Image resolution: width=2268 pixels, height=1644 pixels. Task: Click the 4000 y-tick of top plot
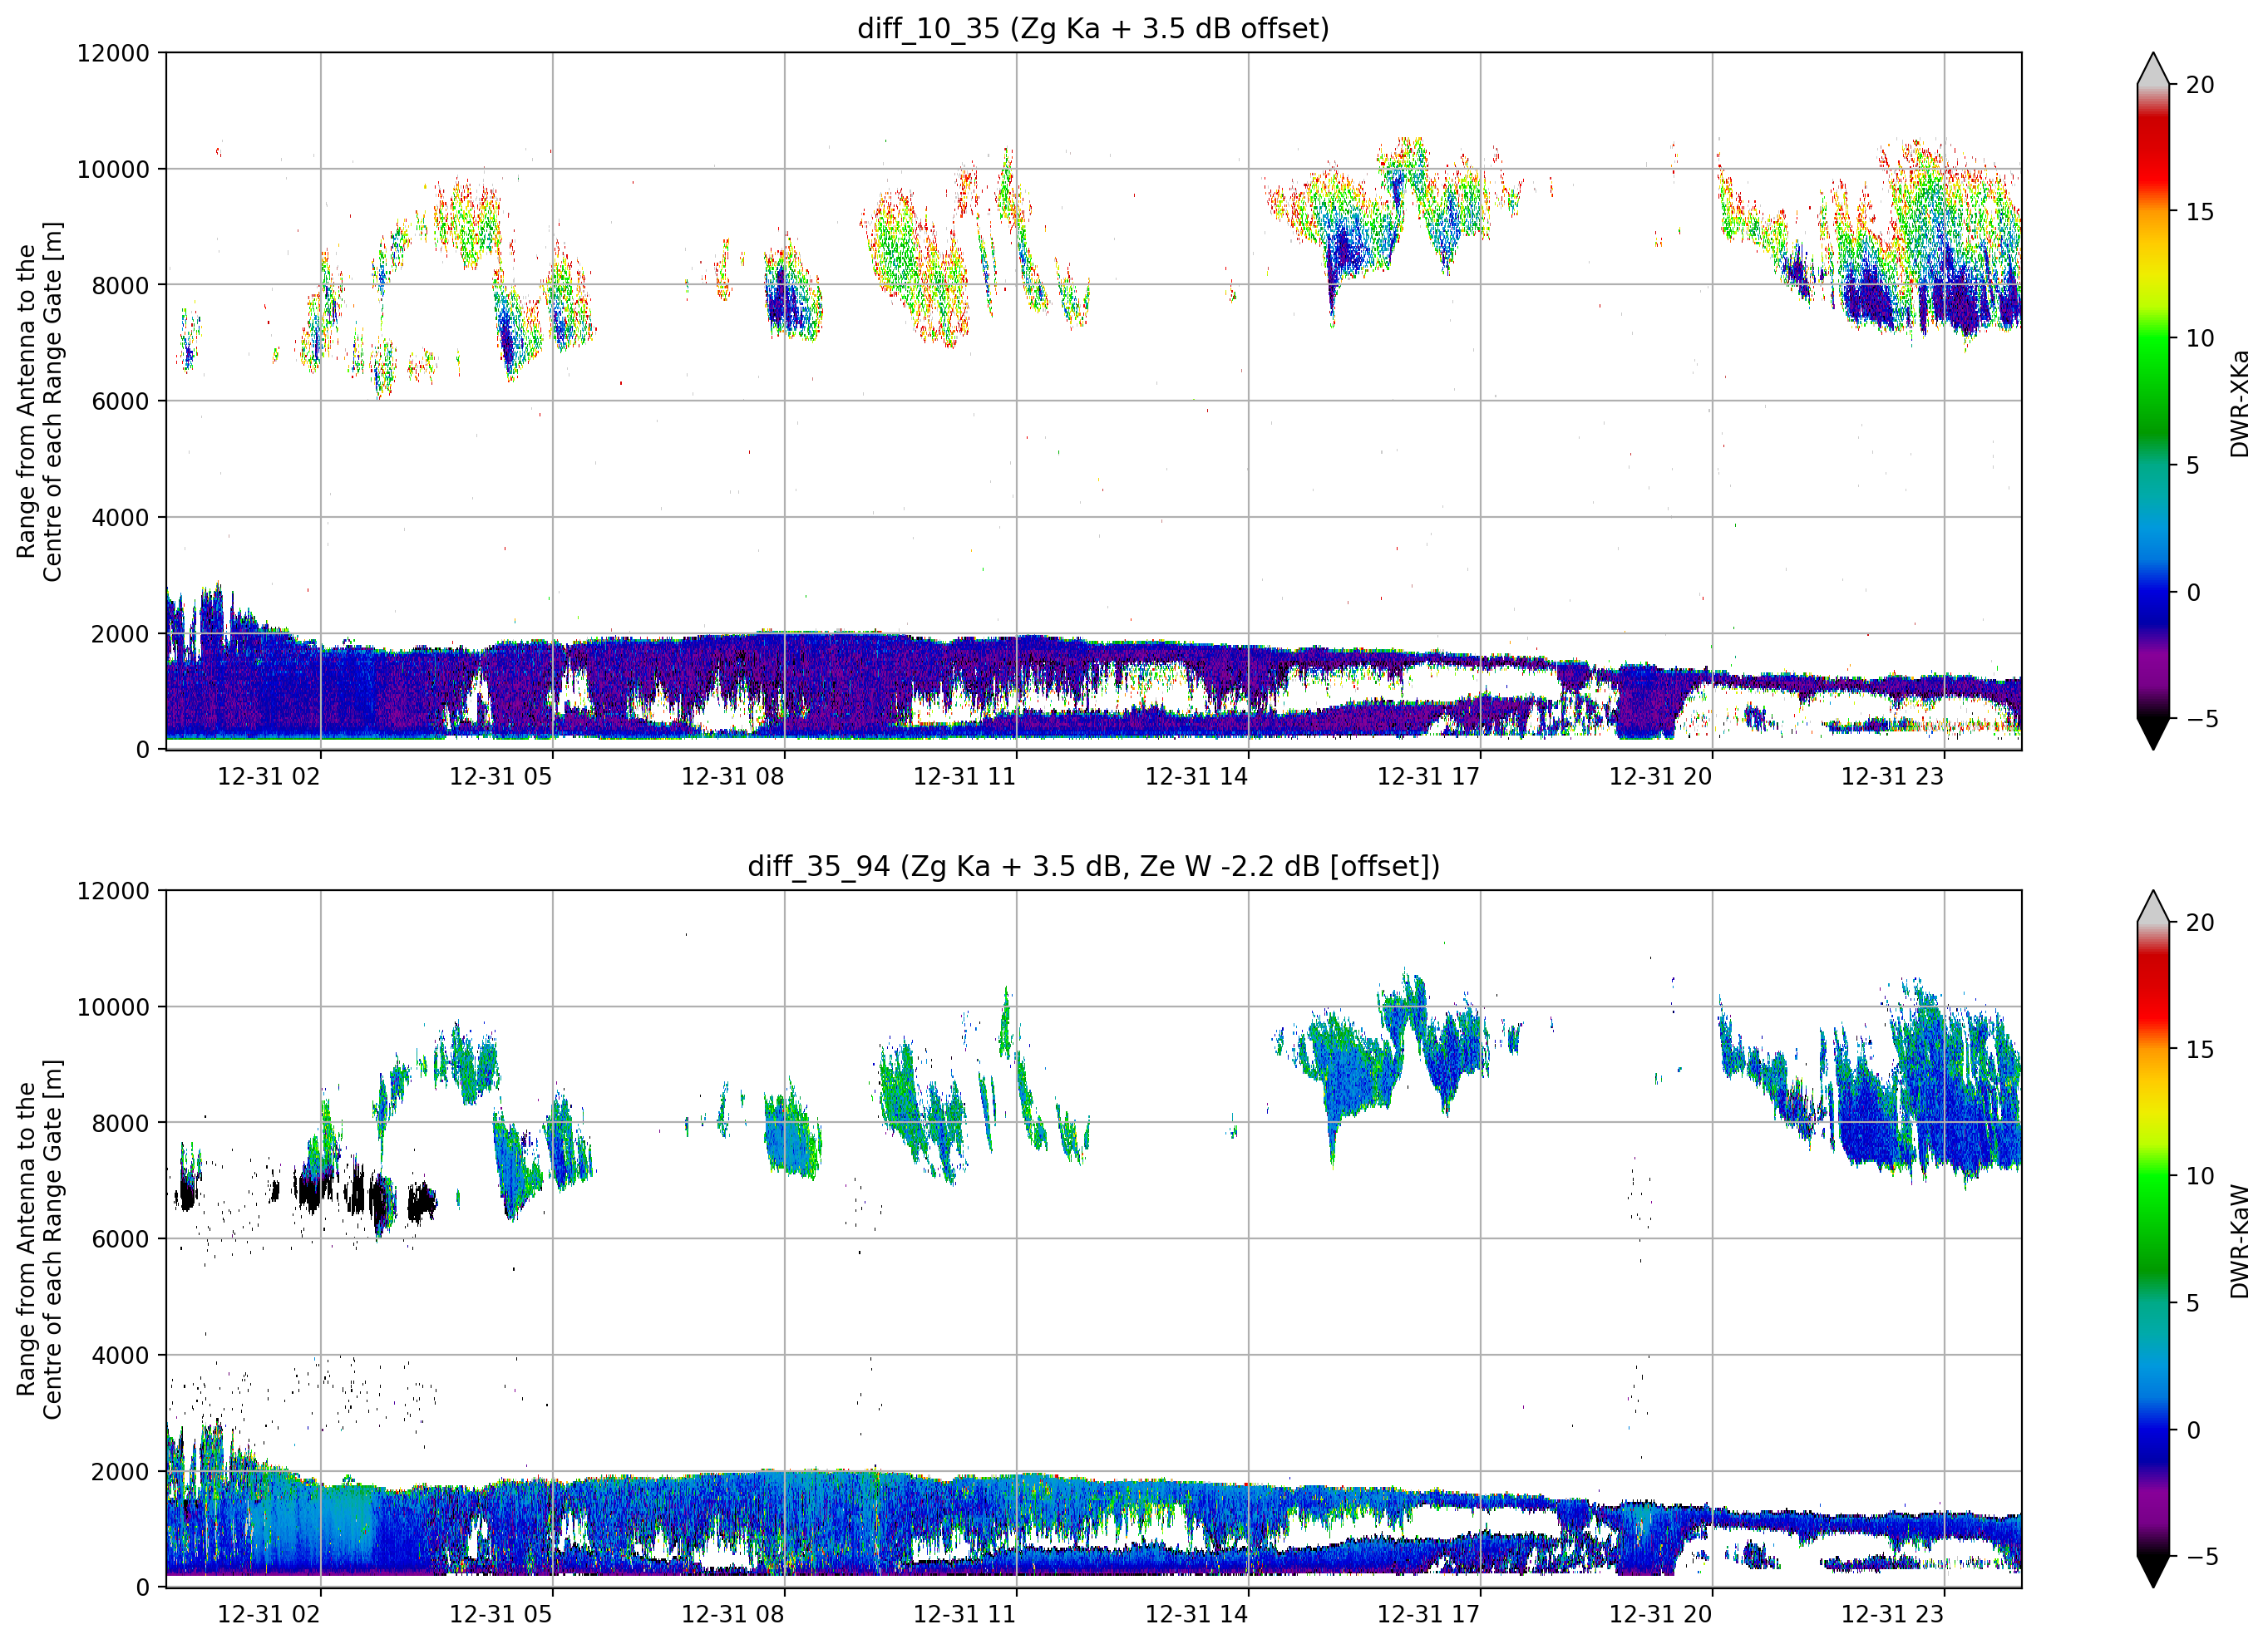coord(120,518)
